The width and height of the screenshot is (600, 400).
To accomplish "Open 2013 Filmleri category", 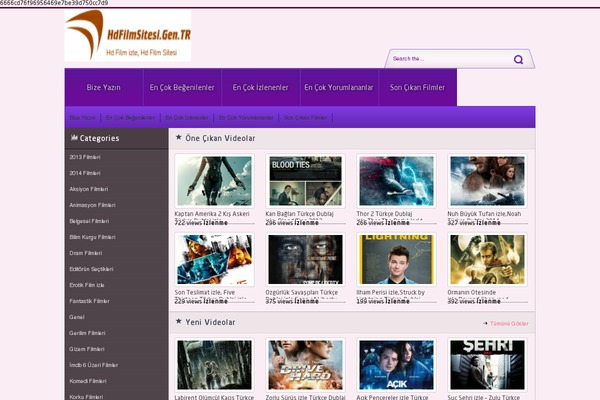I will coord(85,157).
